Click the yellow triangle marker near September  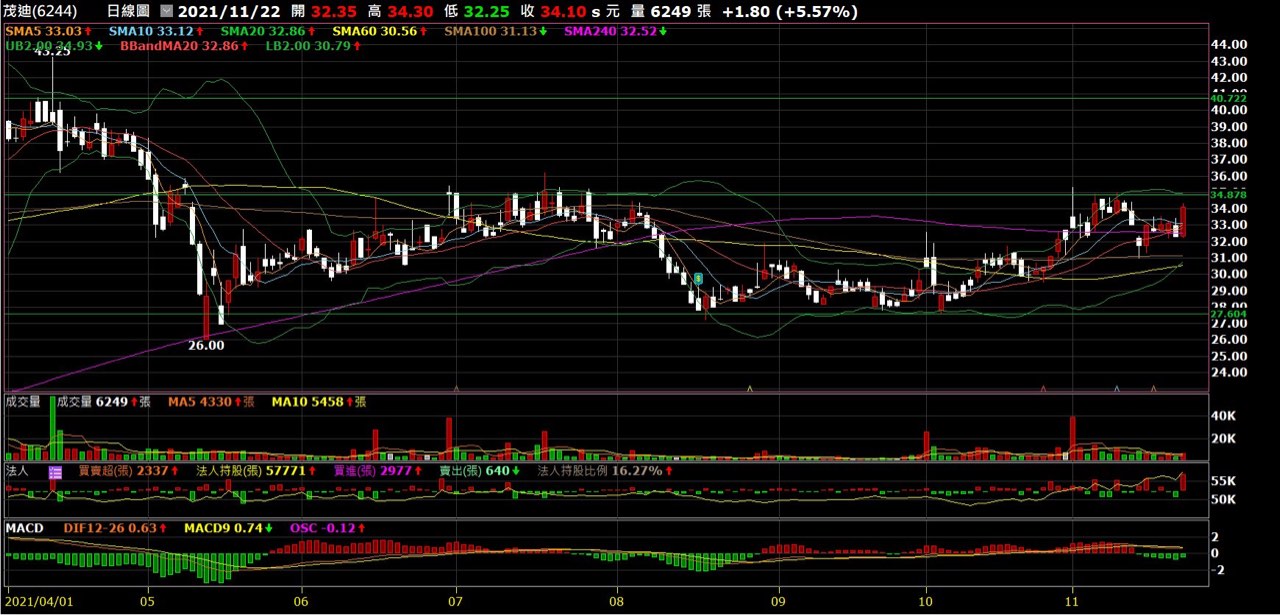(750, 388)
